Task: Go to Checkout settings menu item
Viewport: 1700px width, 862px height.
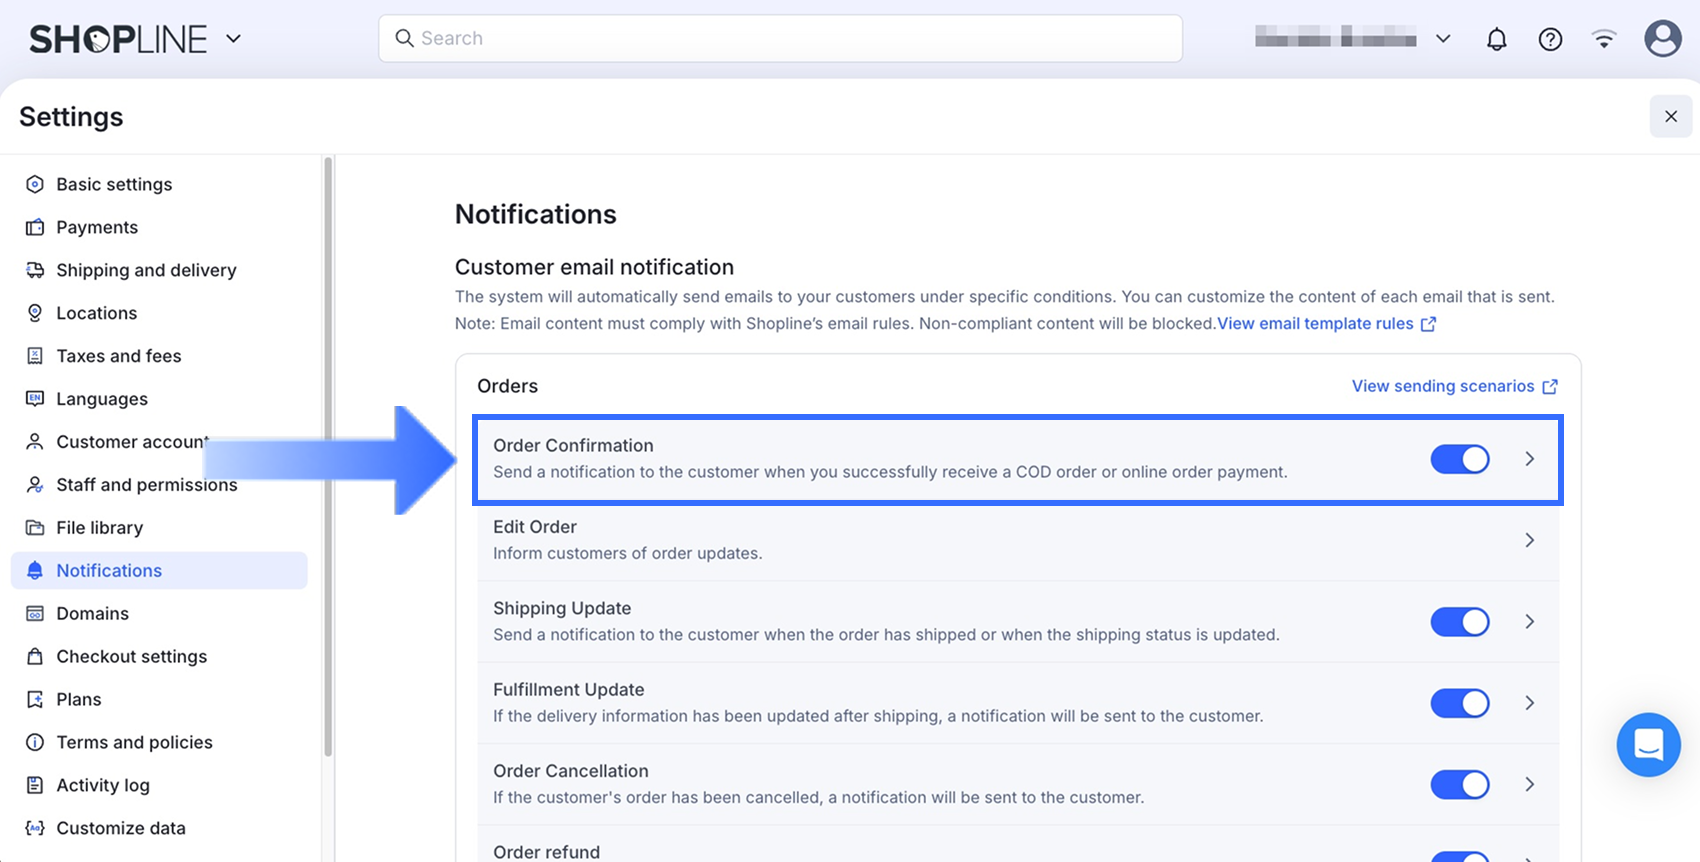Action: pyautogui.click(x=131, y=656)
